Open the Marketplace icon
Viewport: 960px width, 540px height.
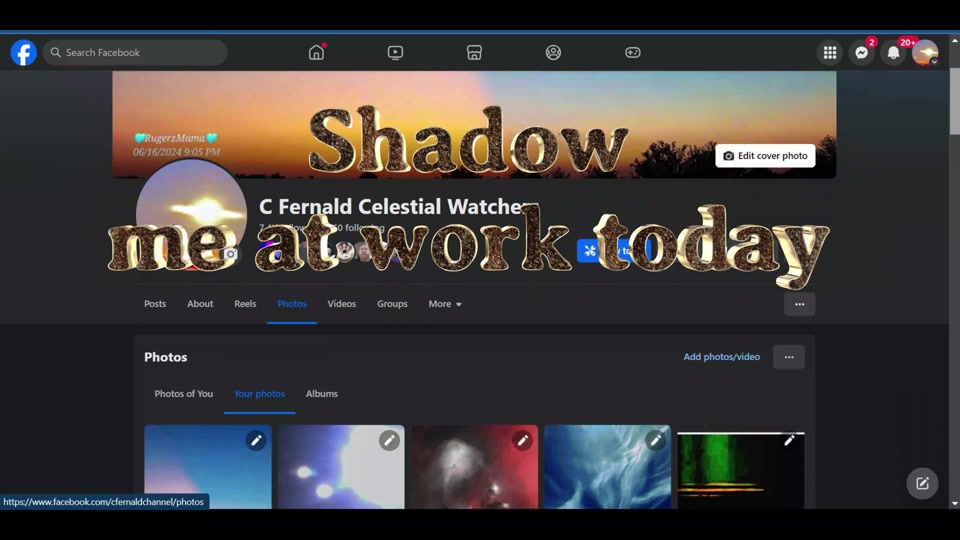[x=475, y=53]
